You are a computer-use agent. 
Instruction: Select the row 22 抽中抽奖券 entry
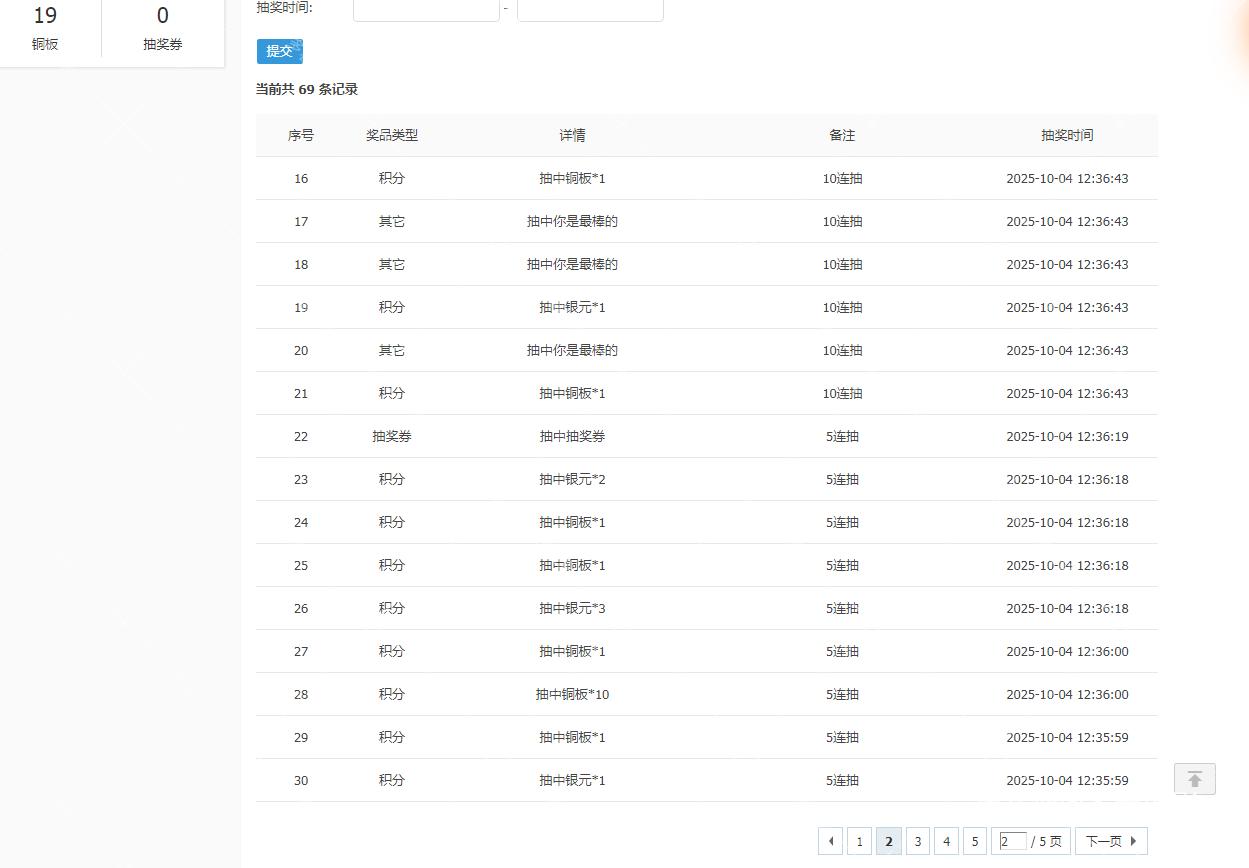click(572, 436)
